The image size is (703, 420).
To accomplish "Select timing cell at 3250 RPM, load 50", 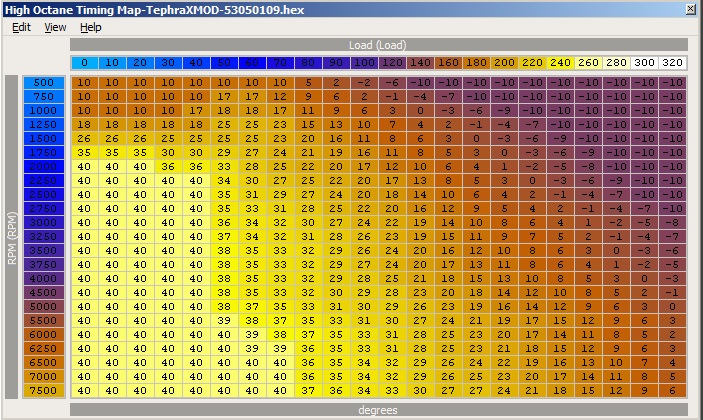I will point(224,236).
